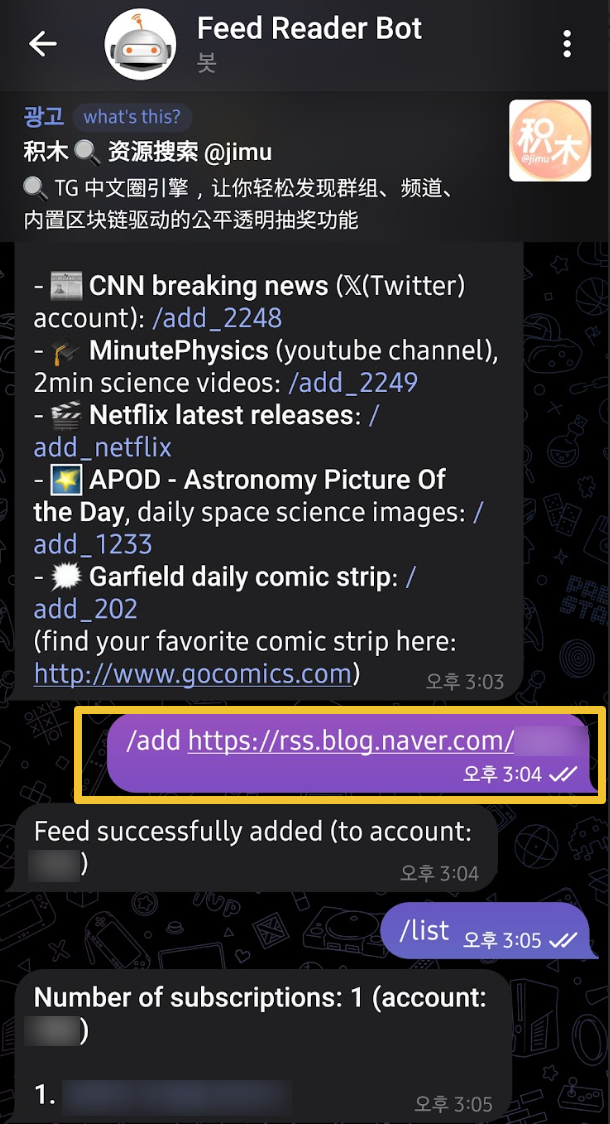610x1124 pixels.
Task: Open the http://www.gocomics.com link
Action: tap(193, 674)
